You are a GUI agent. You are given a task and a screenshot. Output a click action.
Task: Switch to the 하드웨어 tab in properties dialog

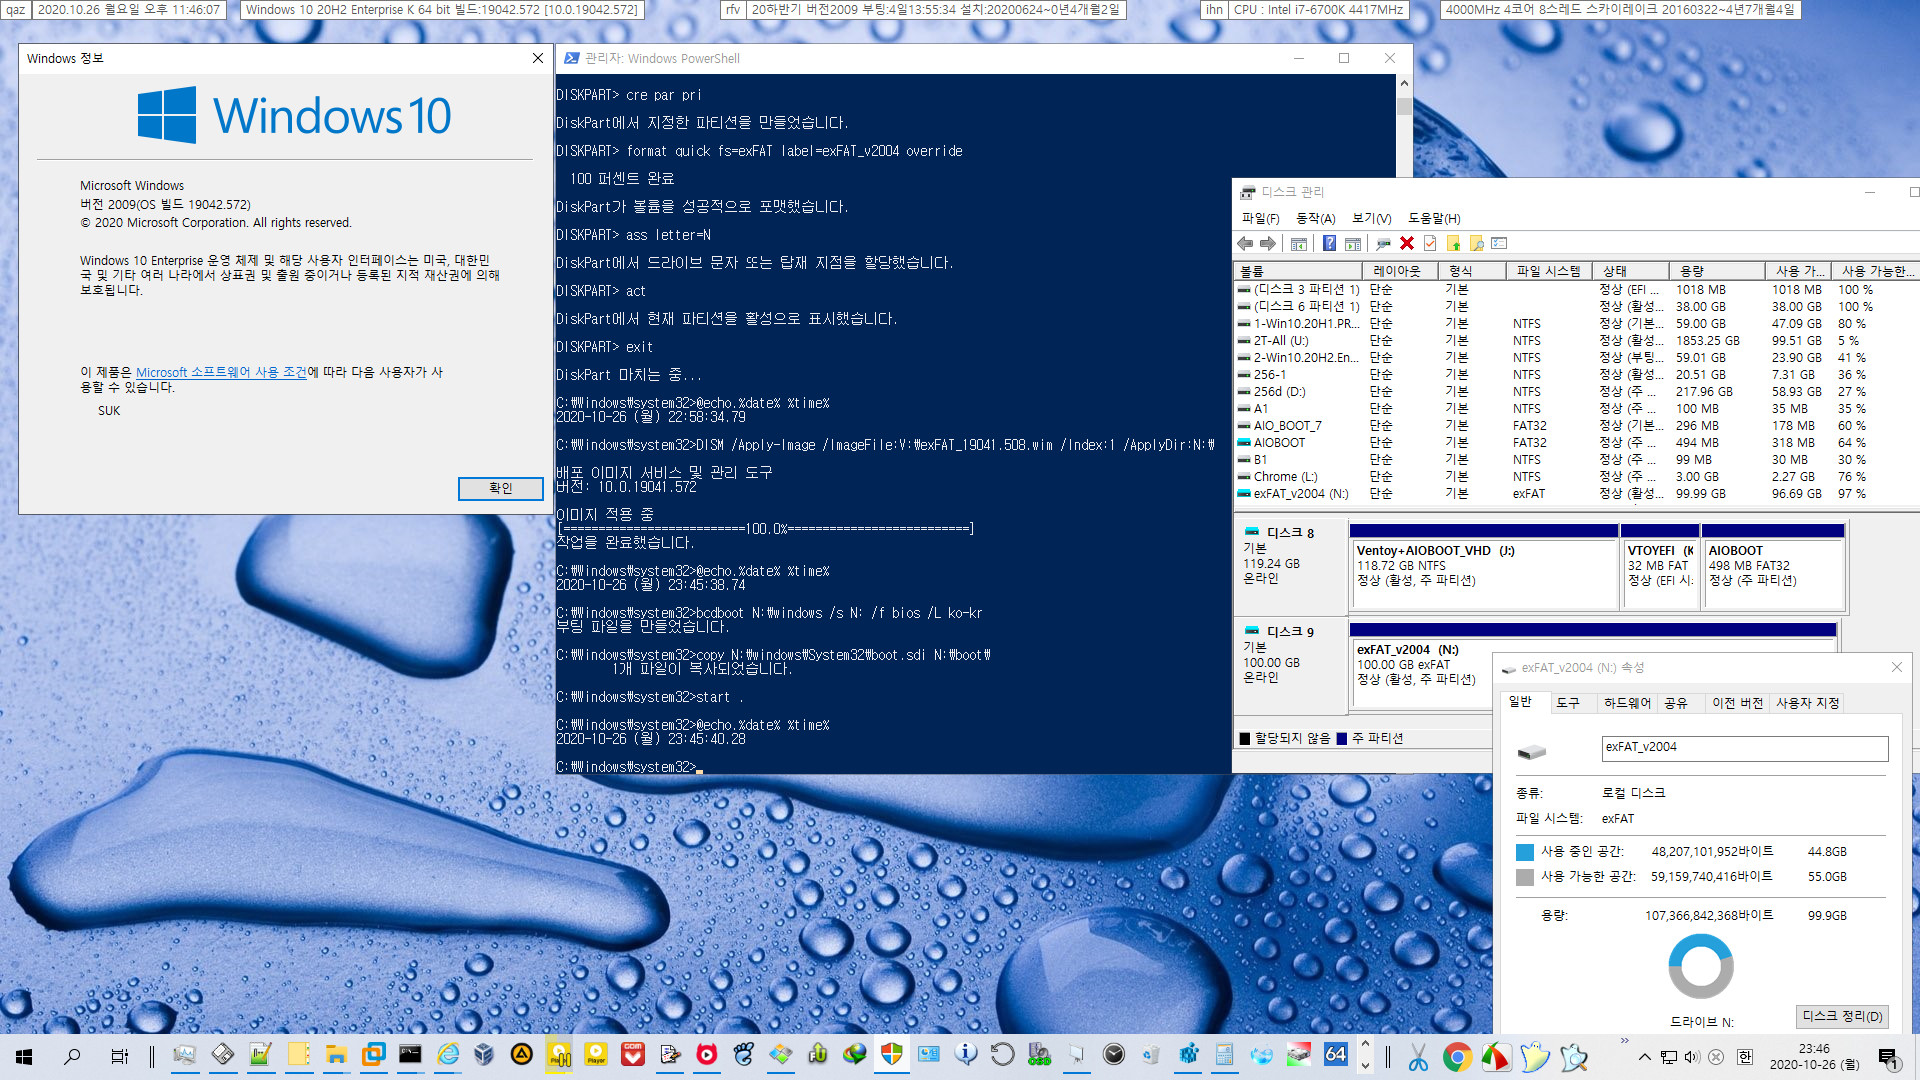coord(1627,703)
